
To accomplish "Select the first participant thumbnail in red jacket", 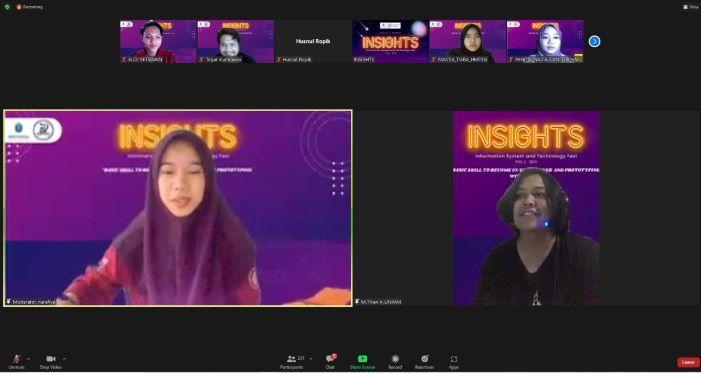I will click(x=158, y=41).
